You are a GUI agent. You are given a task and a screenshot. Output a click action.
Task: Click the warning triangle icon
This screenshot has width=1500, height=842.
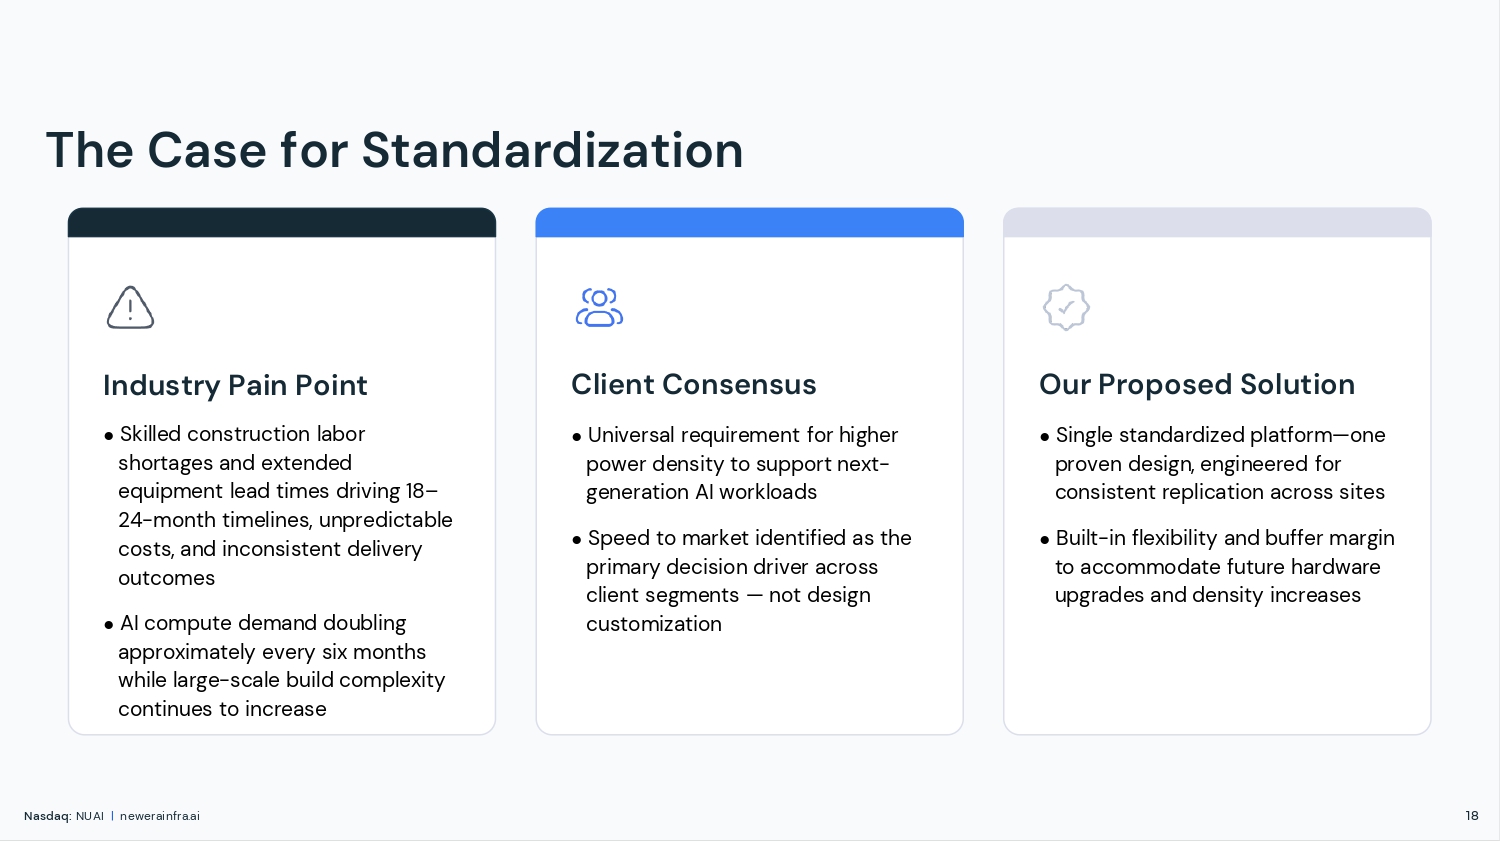[130, 308]
